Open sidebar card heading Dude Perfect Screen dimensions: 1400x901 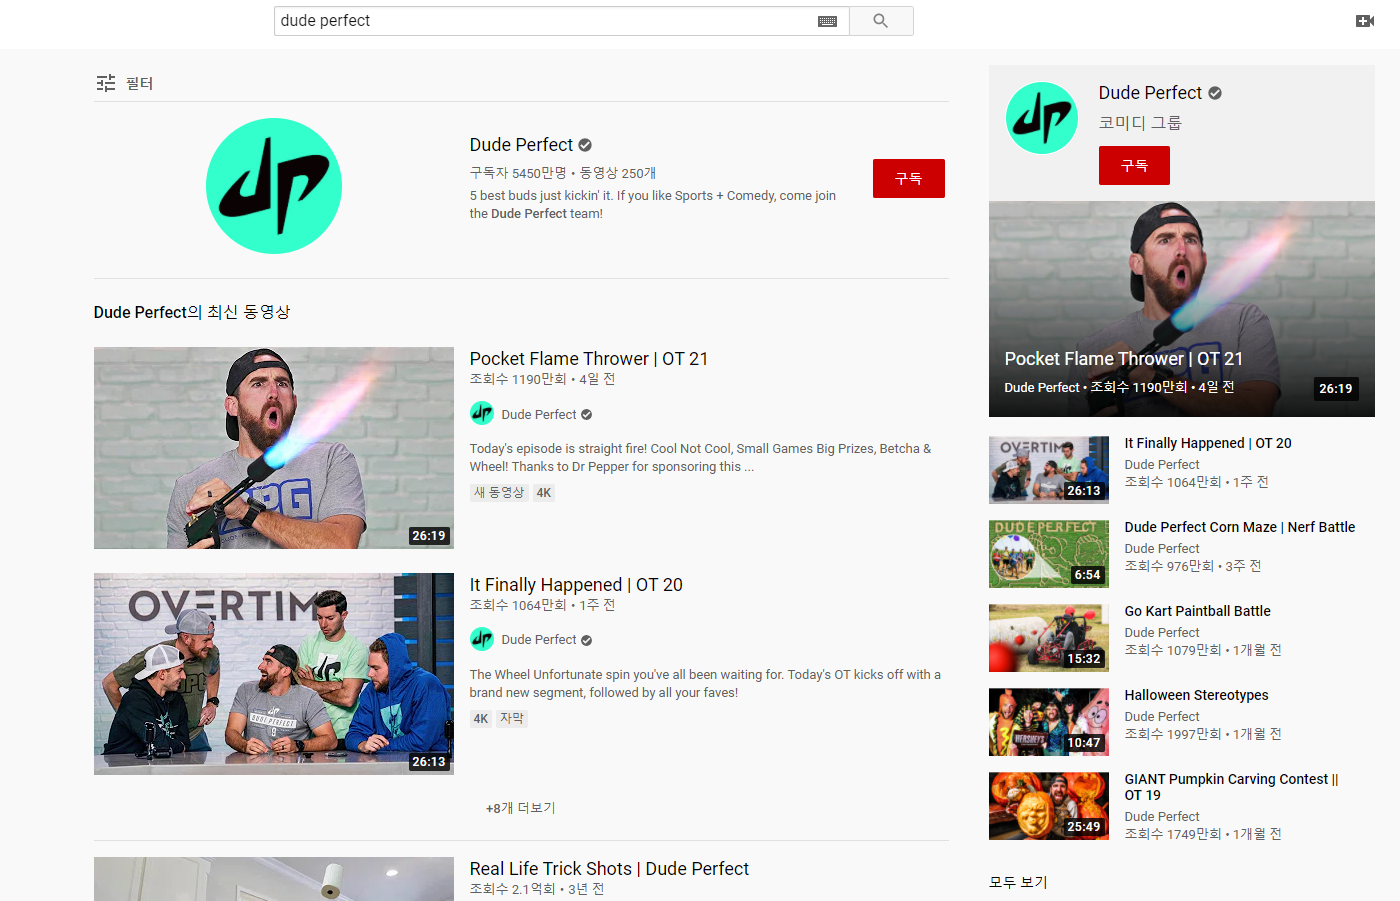tap(1150, 93)
